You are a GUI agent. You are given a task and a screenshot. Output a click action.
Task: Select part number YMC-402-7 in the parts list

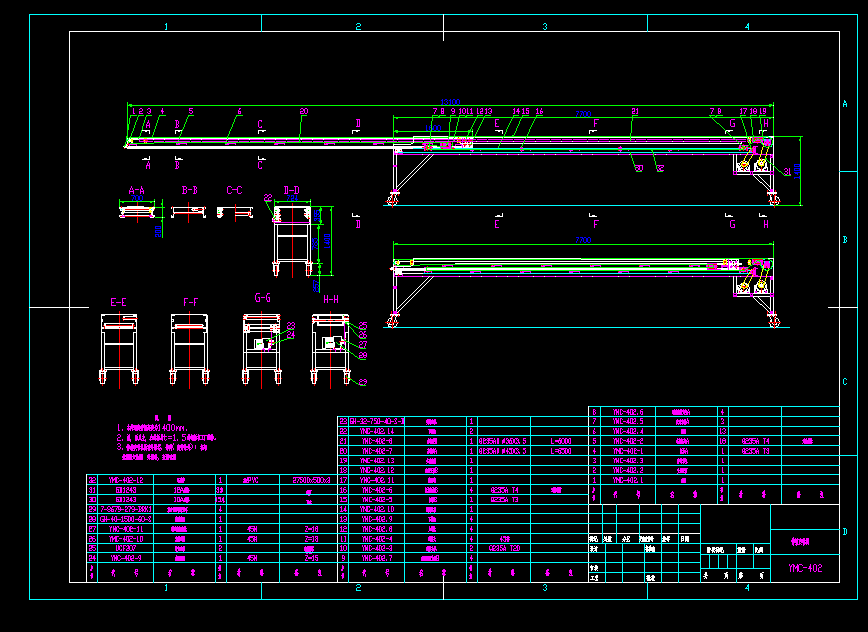tap(377, 451)
